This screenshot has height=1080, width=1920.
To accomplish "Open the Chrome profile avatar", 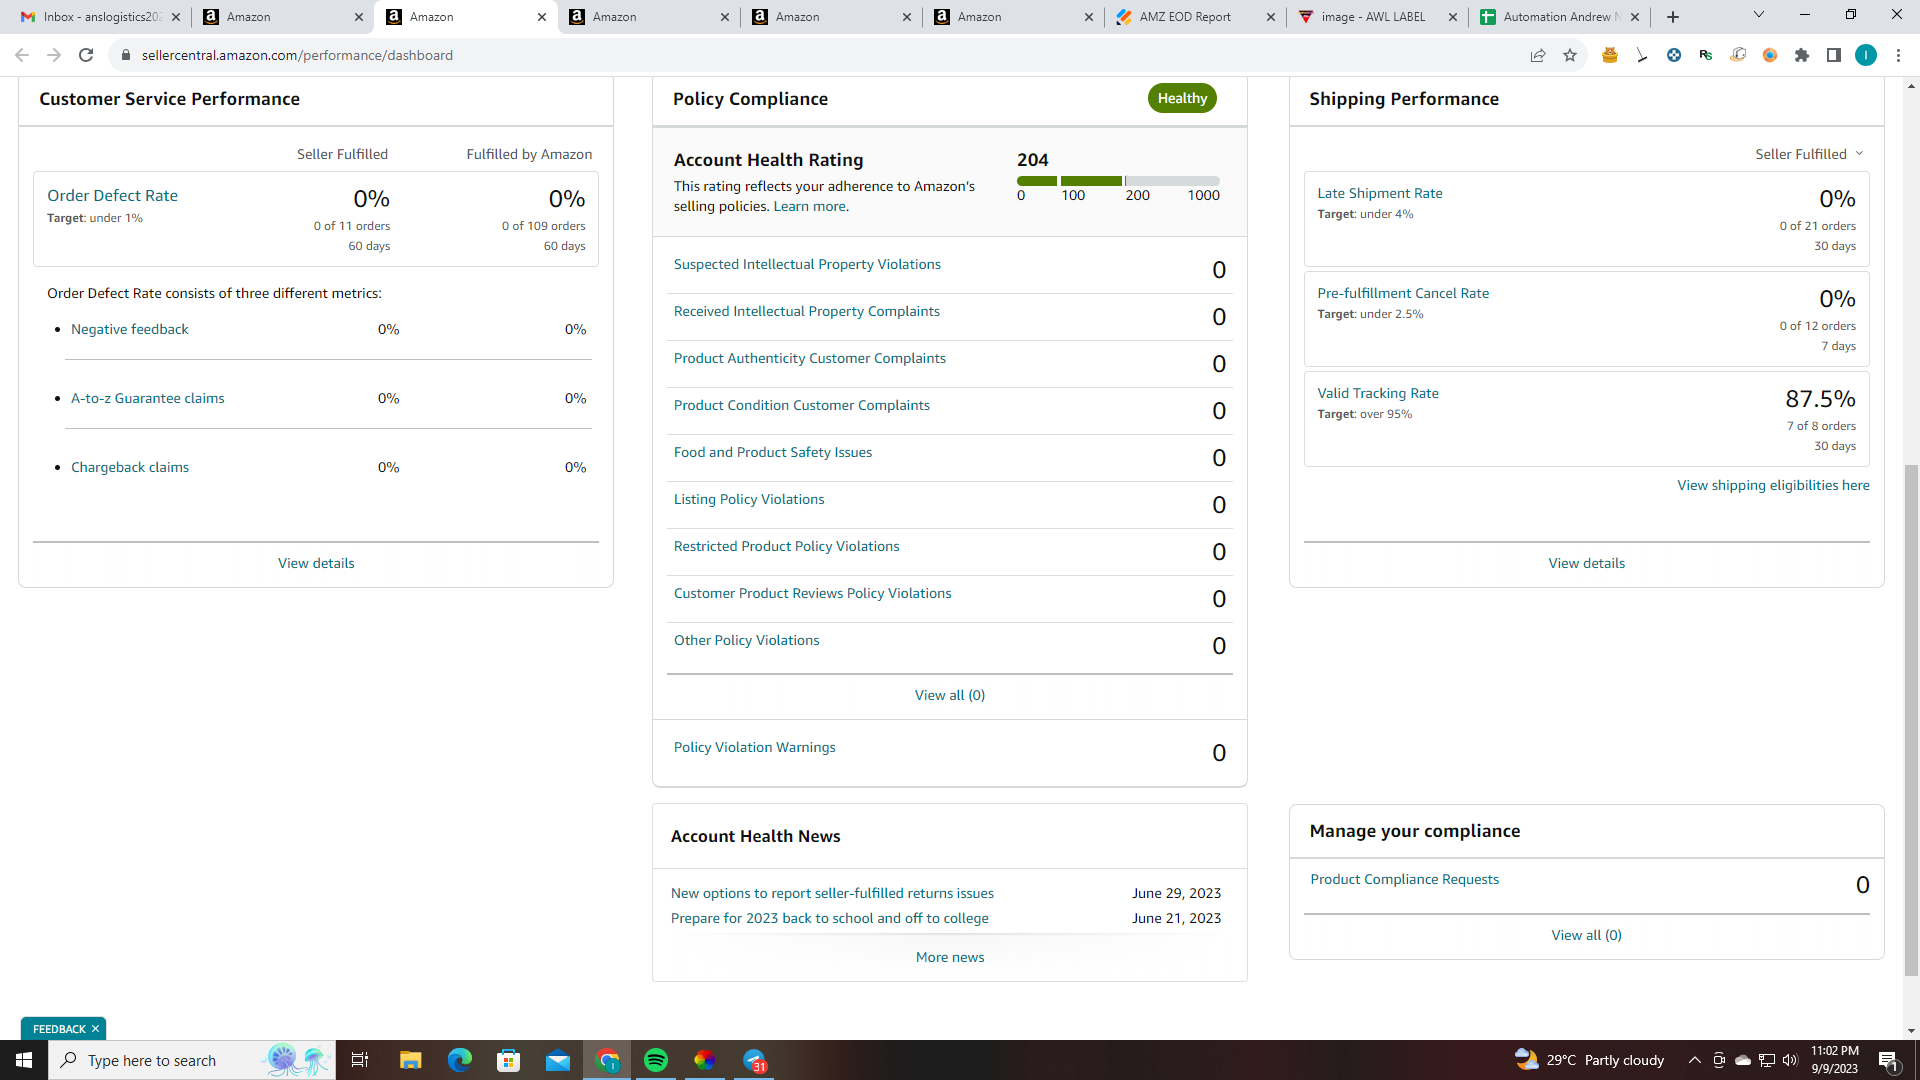I will (1866, 55).
